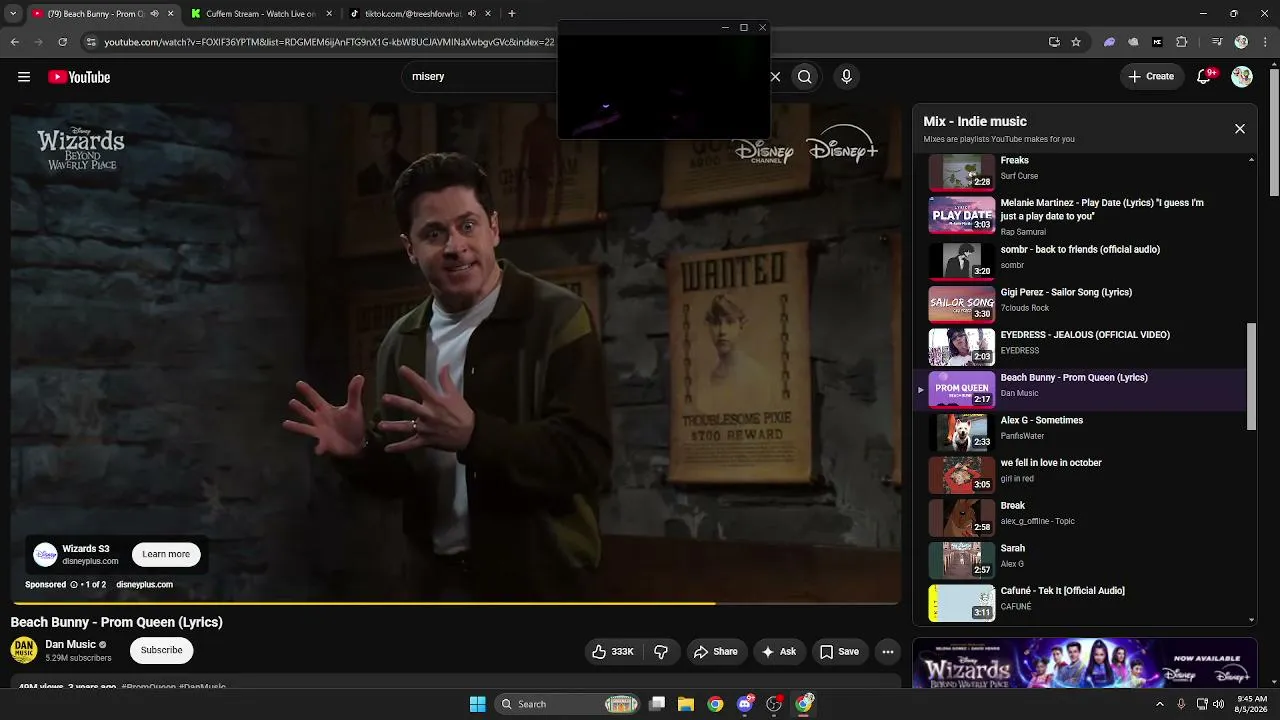Mute the Beach Bunny tab audio
1280x720 pixels.
coord(154,14)
